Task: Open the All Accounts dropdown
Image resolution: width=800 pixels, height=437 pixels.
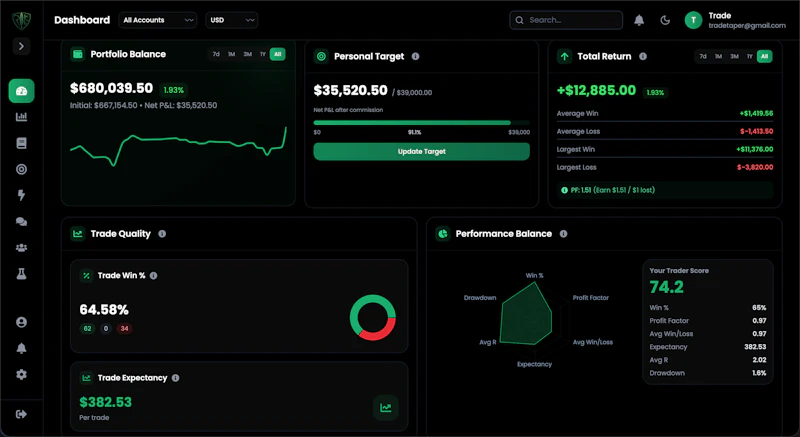Action: click(x=158, y=20)
